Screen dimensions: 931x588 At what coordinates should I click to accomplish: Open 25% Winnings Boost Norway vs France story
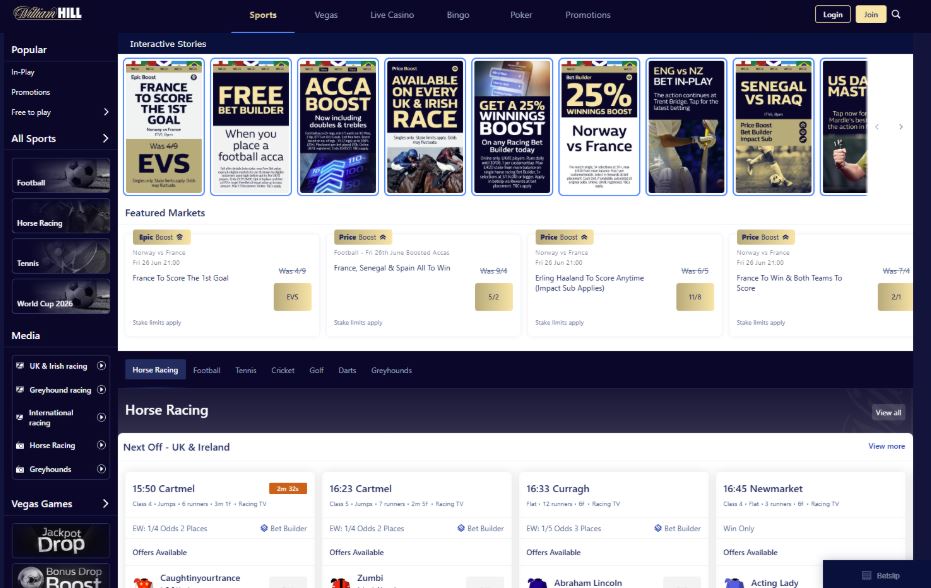tap(599, 127)
